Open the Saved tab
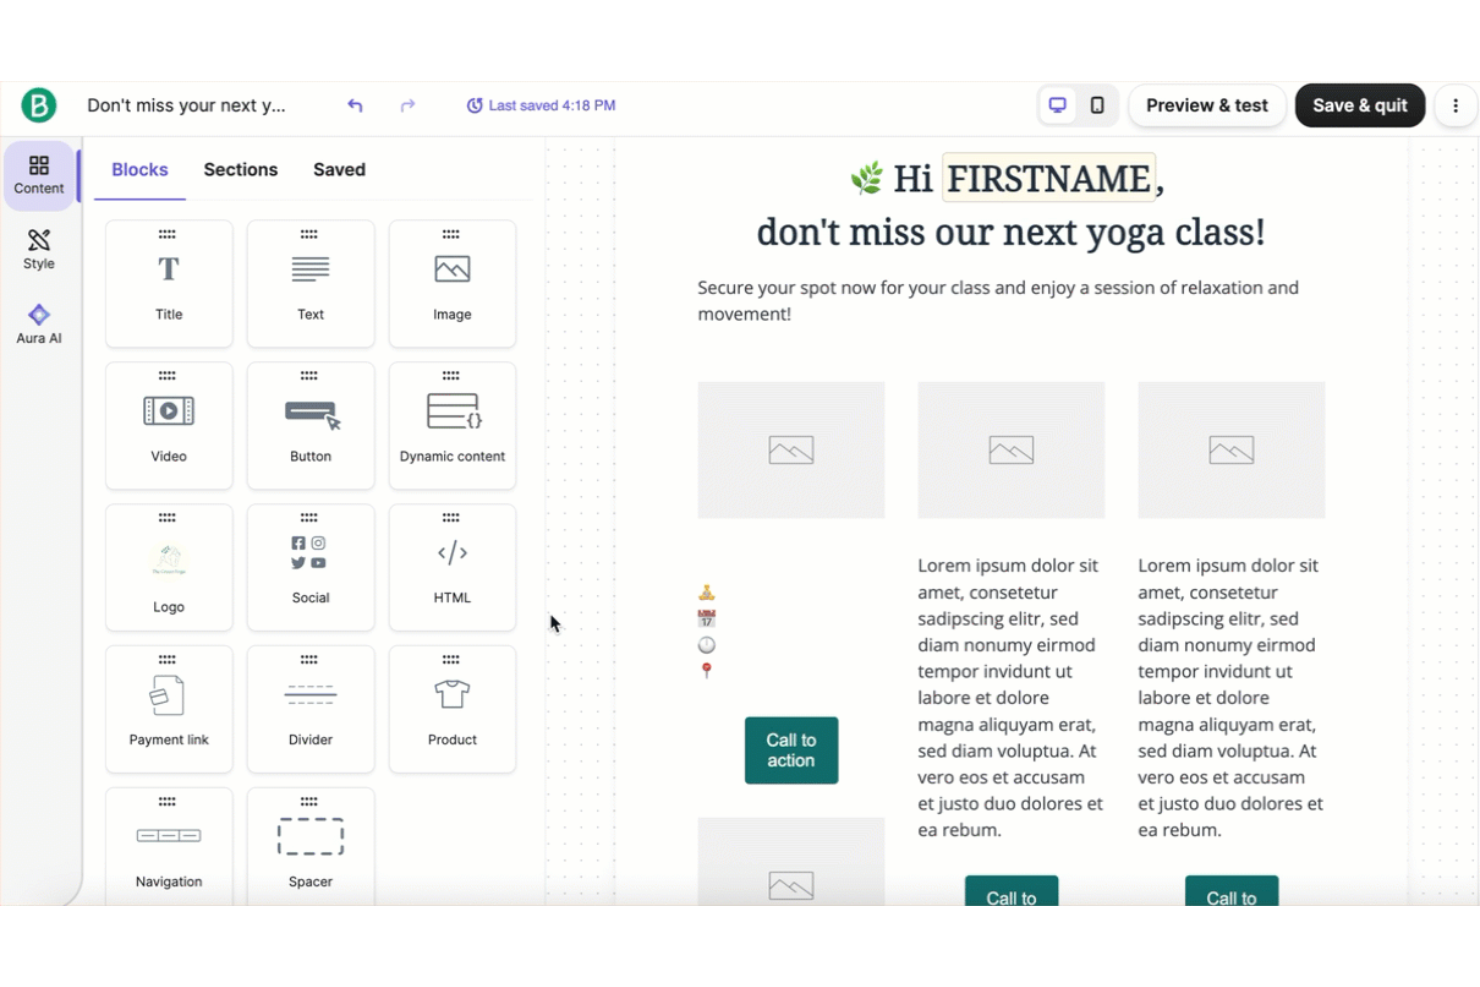Image resolution: width=1480 pixels, height=987 pixels. [338, 169]
